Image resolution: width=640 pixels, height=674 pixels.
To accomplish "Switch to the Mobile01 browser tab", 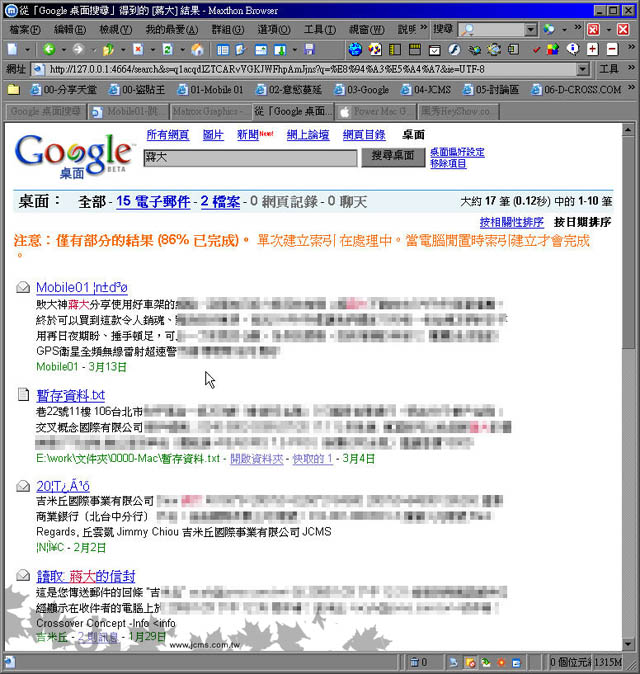I will coord(128,112).
